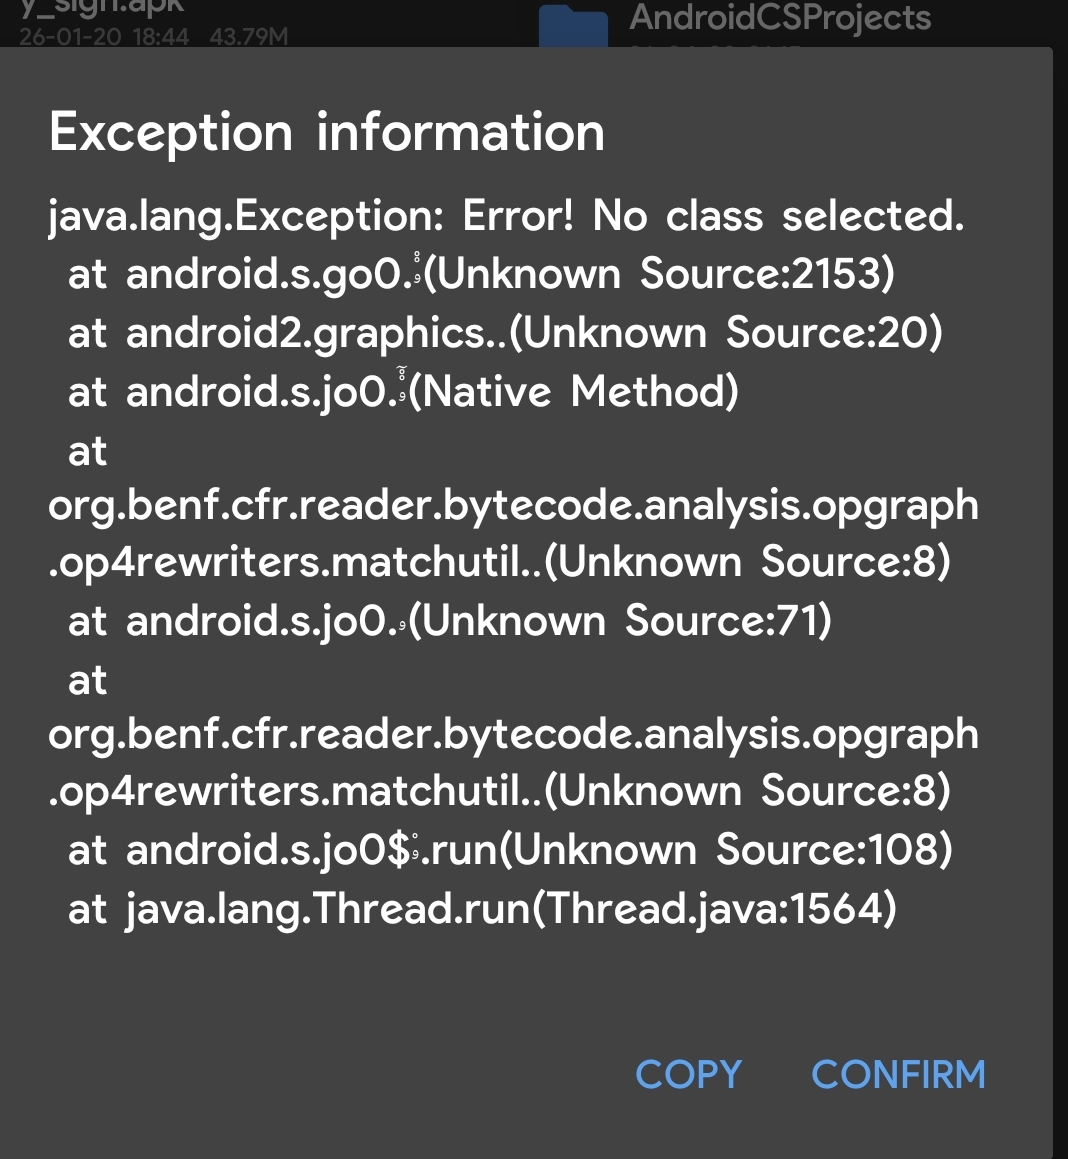The image size is (1068, 1159).
Task: Tap the Native Method stack trace line
Action: point(404,391)
